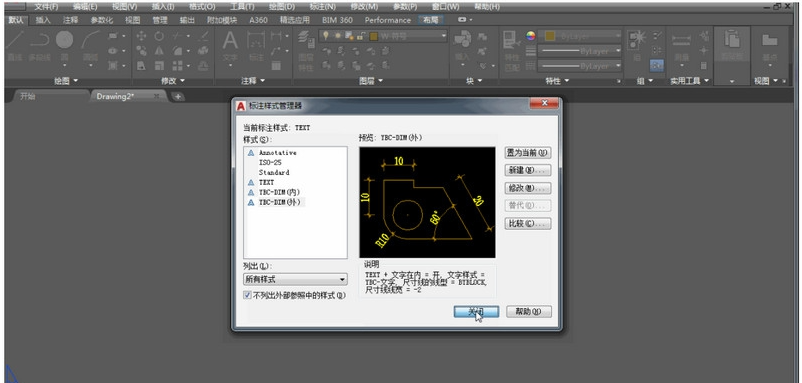Select the 'ISO-25' style in the list
This screenshot has height=383, width=802.
(x=270, y=162)
